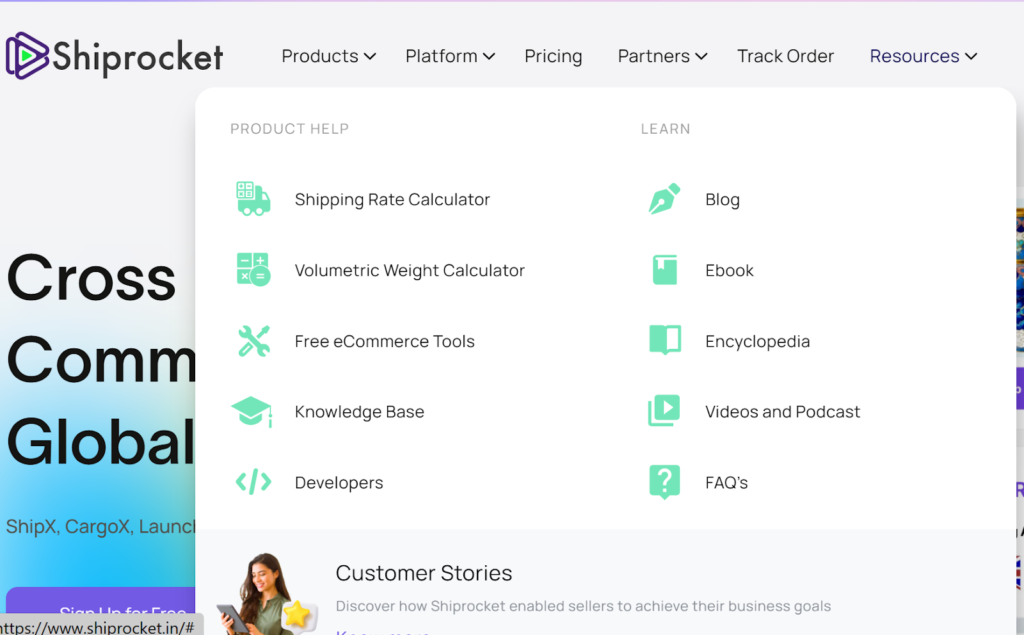Click the Encyclopedia open book icon
Screen dimensions: 1024x635
(x=664, y=341)
